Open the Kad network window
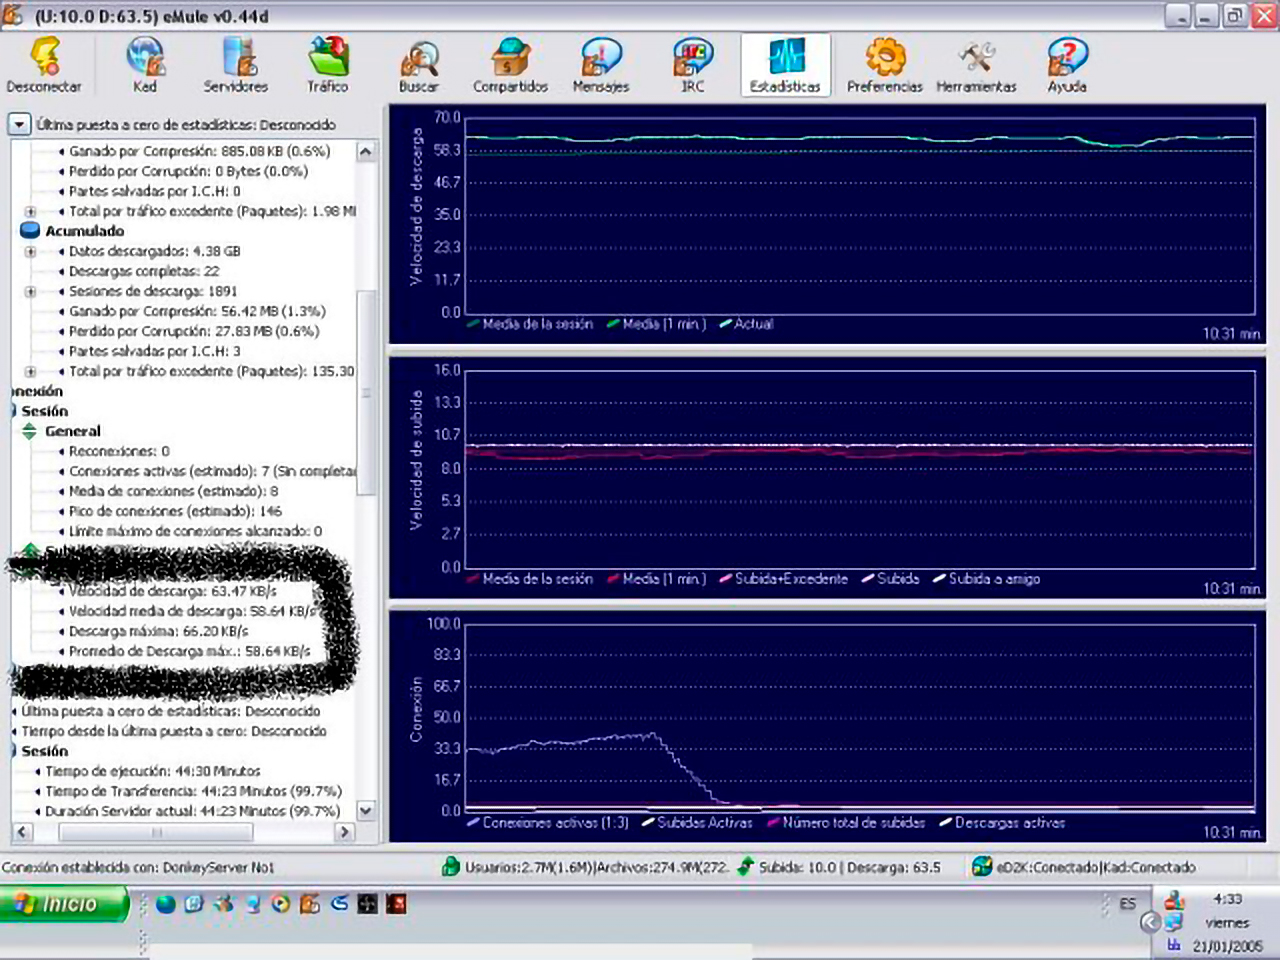 point(145,65)
